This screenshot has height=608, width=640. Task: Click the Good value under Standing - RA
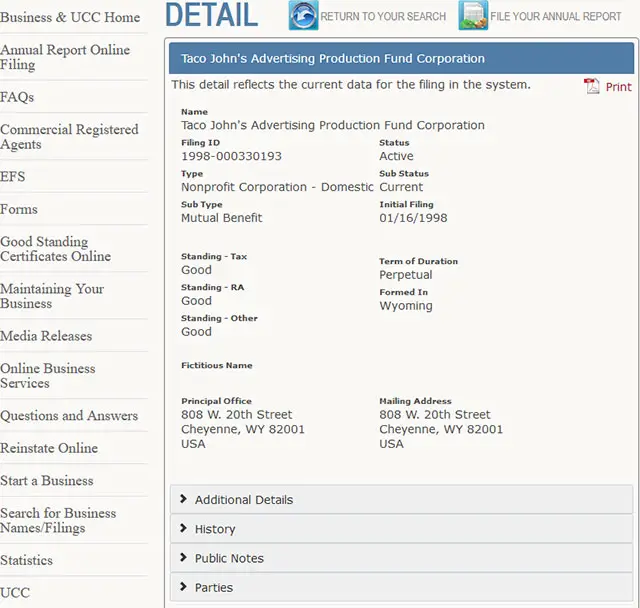pos(196,301)
